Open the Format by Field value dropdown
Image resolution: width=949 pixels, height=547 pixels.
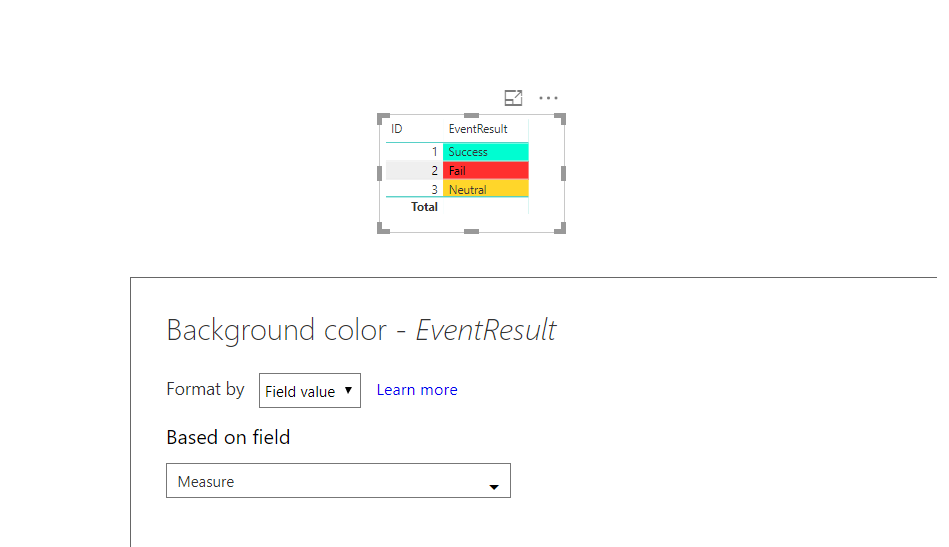click(310, 390)
